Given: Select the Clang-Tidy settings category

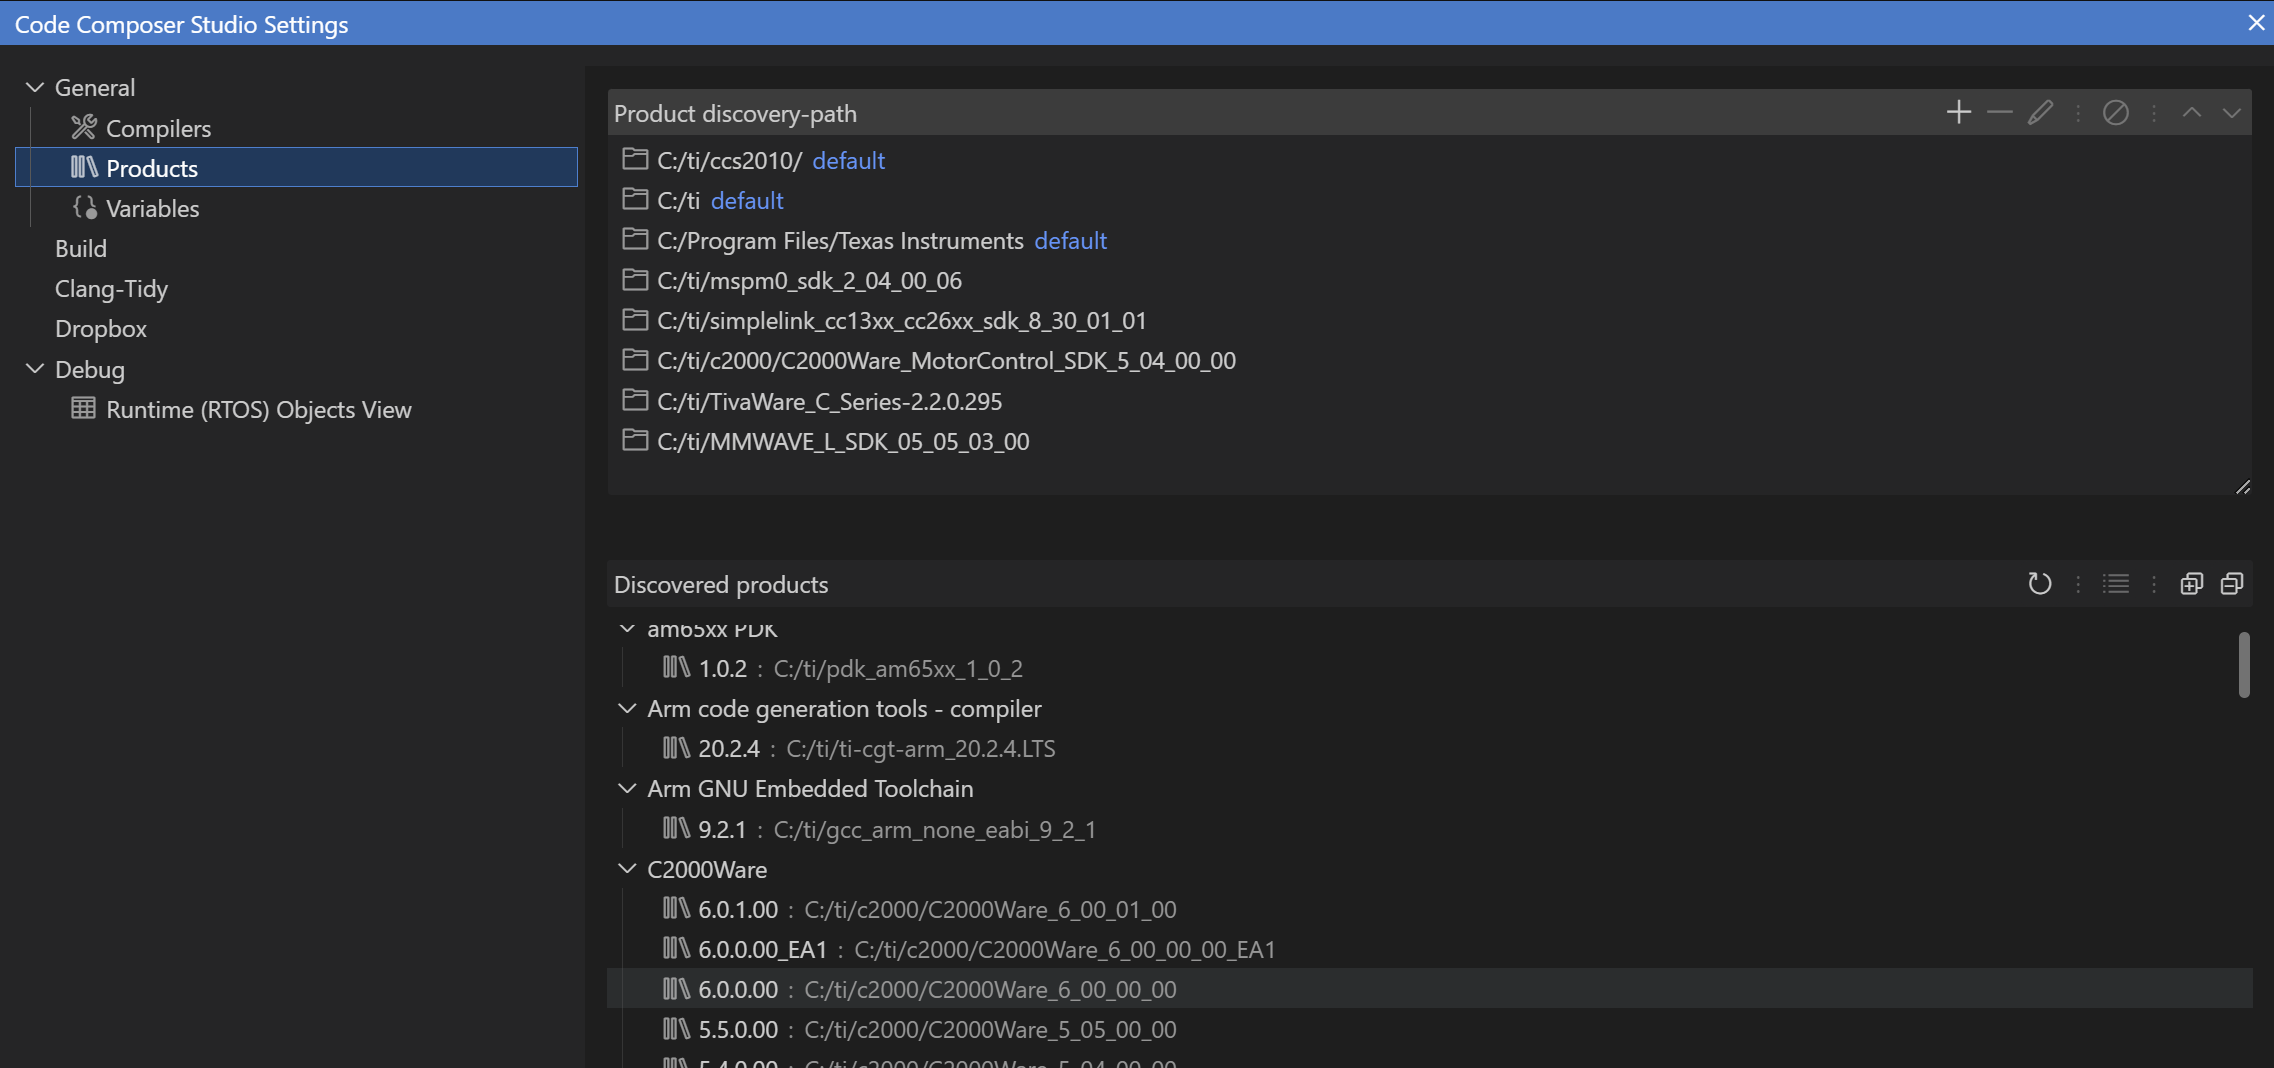Looking at the screenshot, I should point(111,289).
